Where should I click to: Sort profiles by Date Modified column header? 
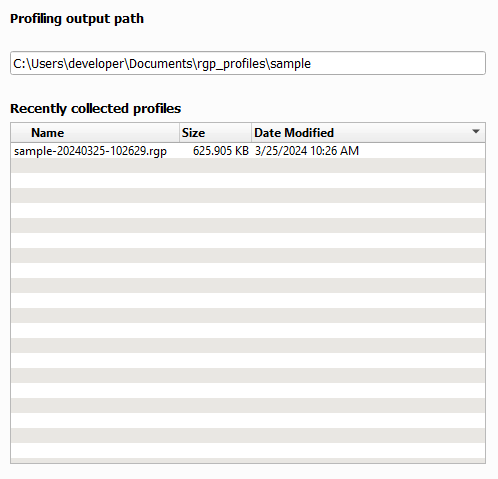(x=368, y=133)
